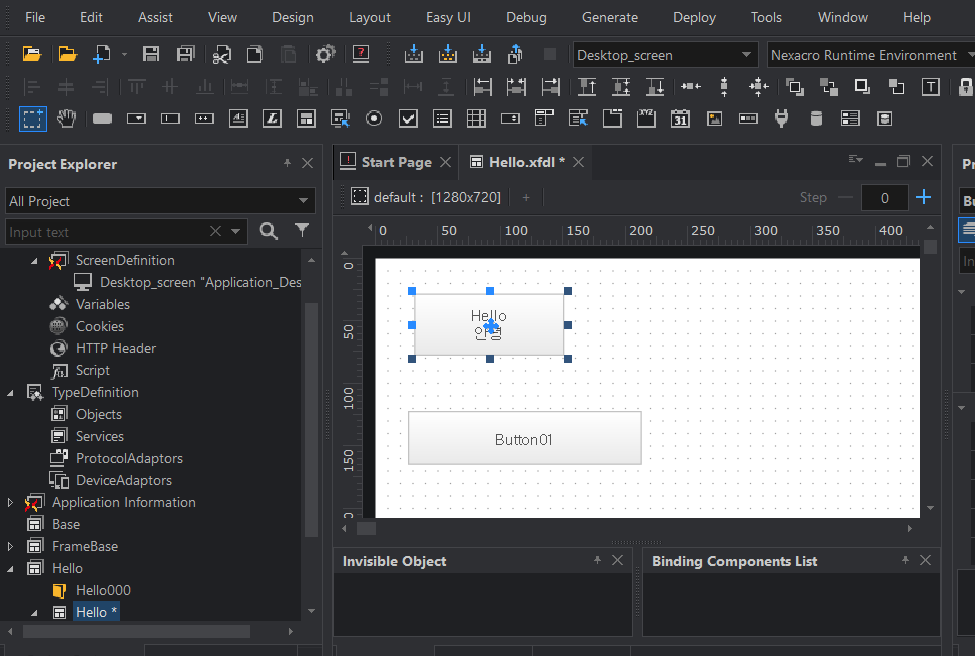Open the Deploy menu
This screenshot has height=656, width=975.
click(695, 17)
